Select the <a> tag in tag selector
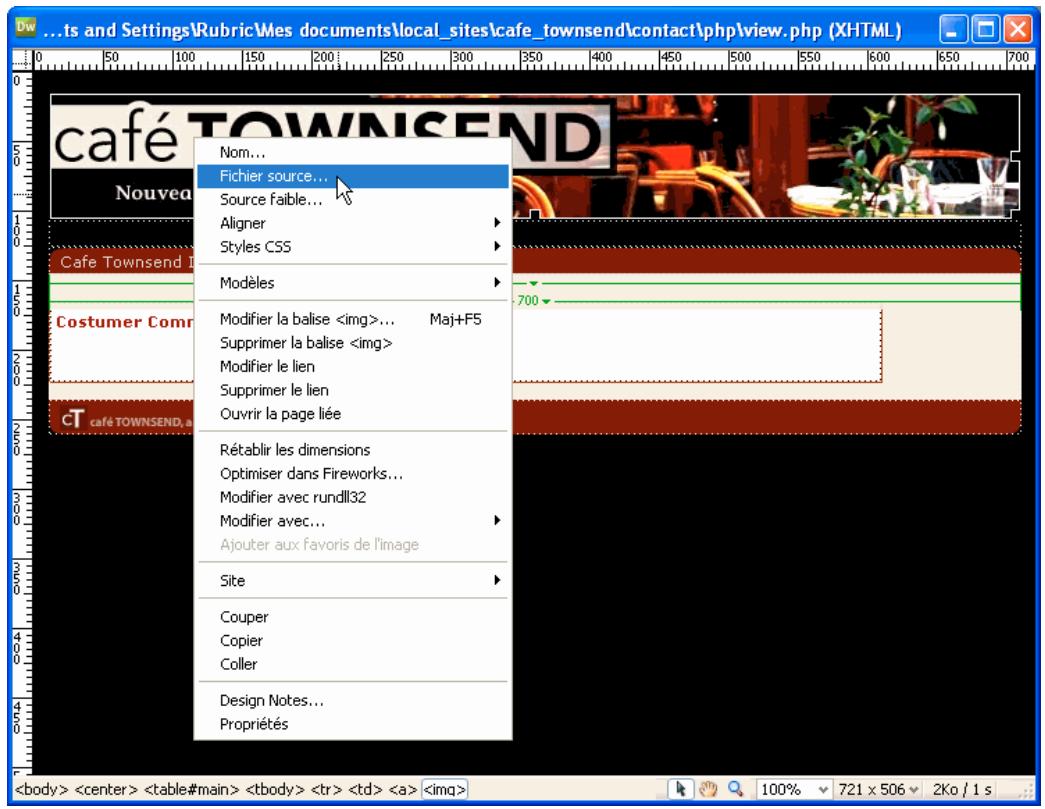Screen dimensions: 1045x809 click(x=403, y=790)
